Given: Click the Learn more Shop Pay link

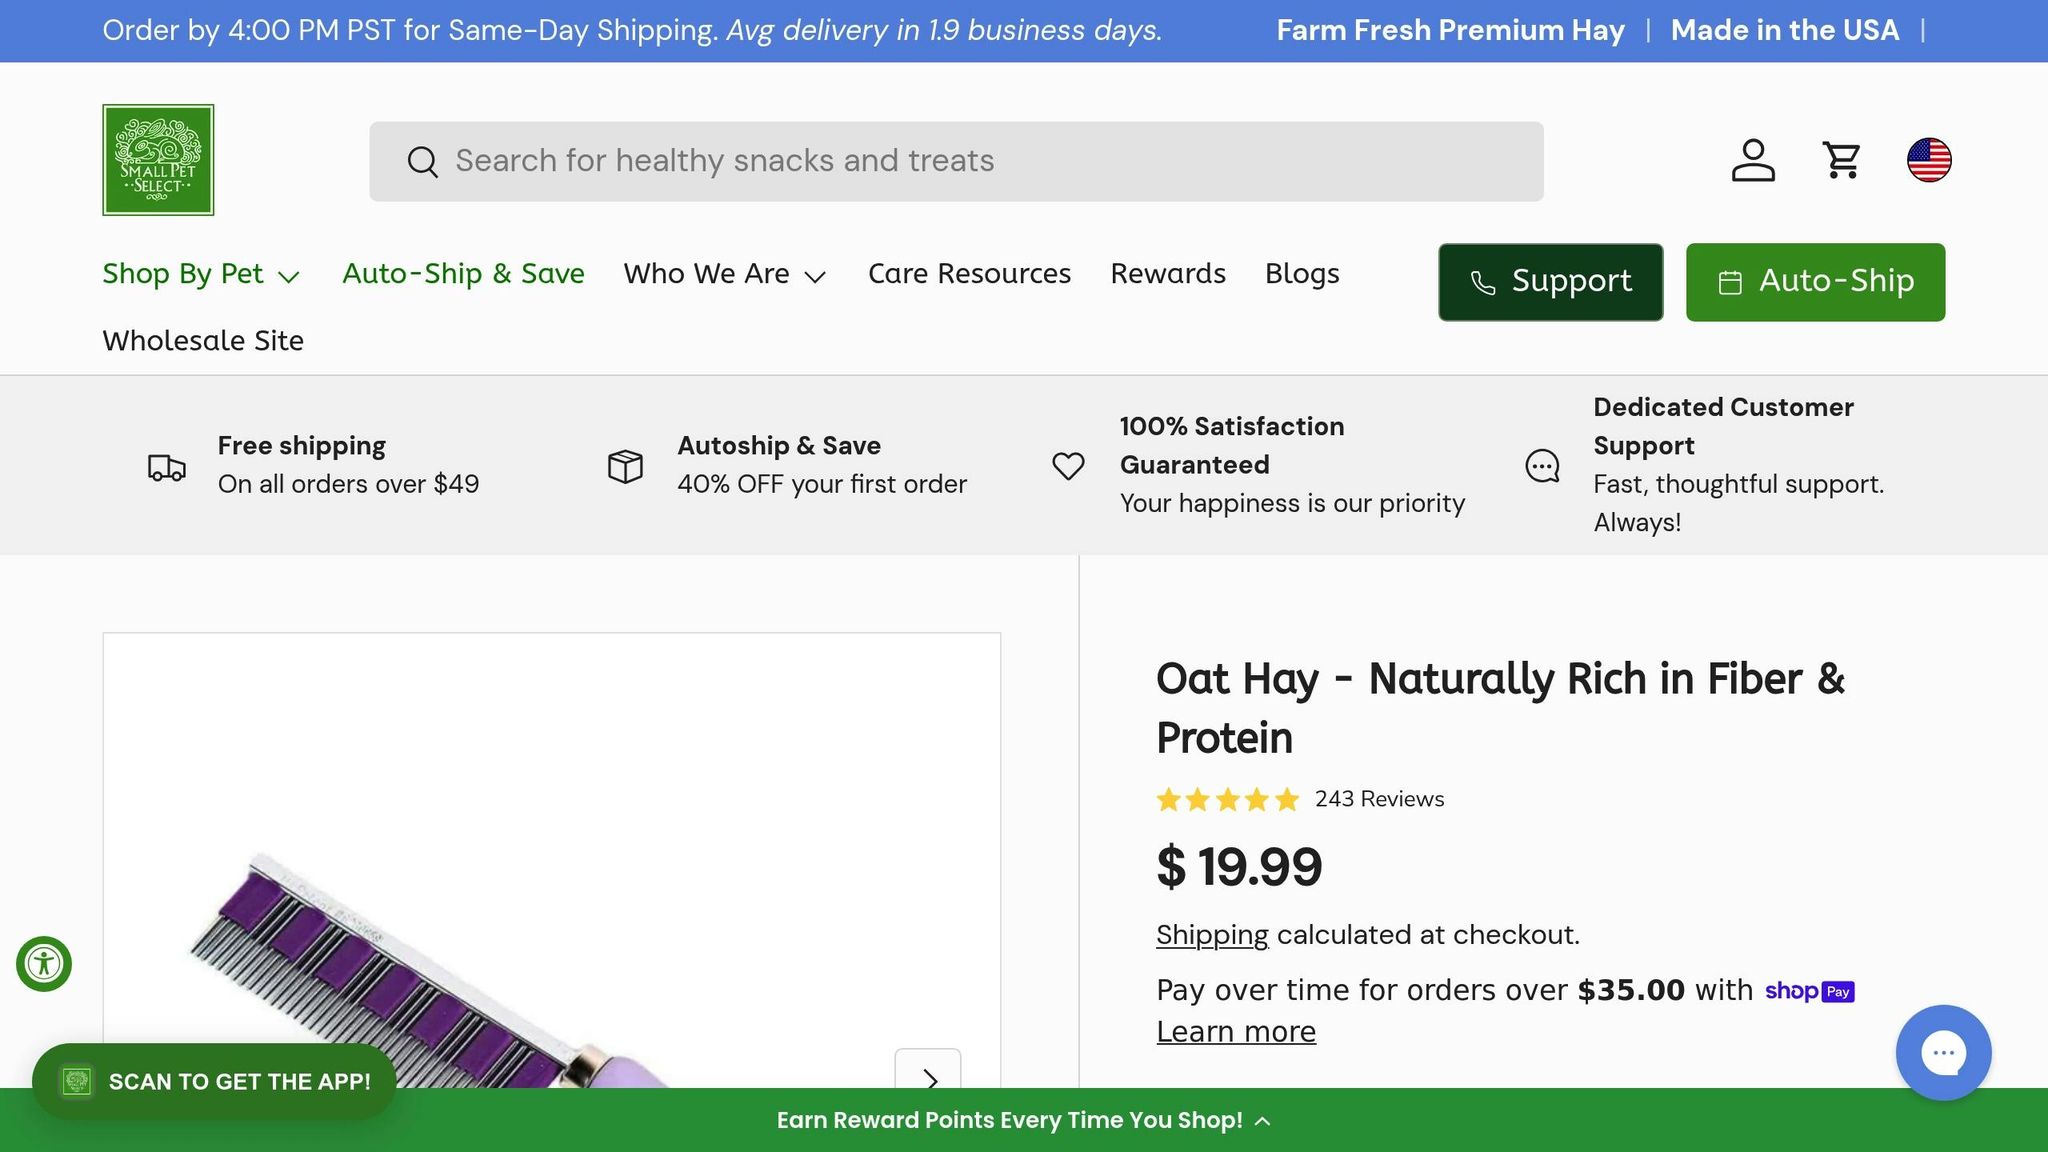Looking at the screenshot, I should [x=1236, y=1032].
